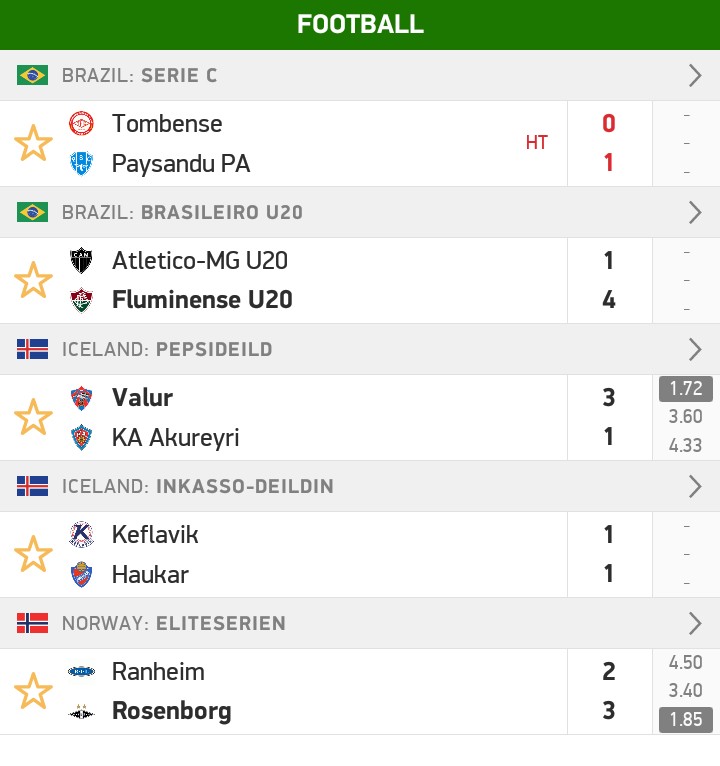The width and height of the screenshot is (720, 766).
Task: Open Brasileiro U20 league via its arrow
Action: (695, 213)
